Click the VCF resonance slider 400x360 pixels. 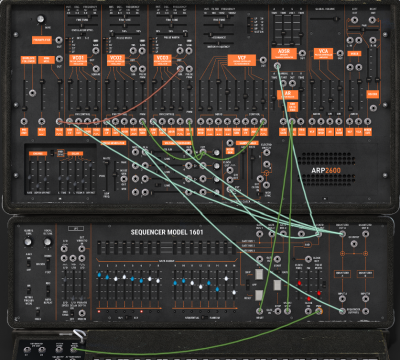pyautogui.click(x=219, y=34)
